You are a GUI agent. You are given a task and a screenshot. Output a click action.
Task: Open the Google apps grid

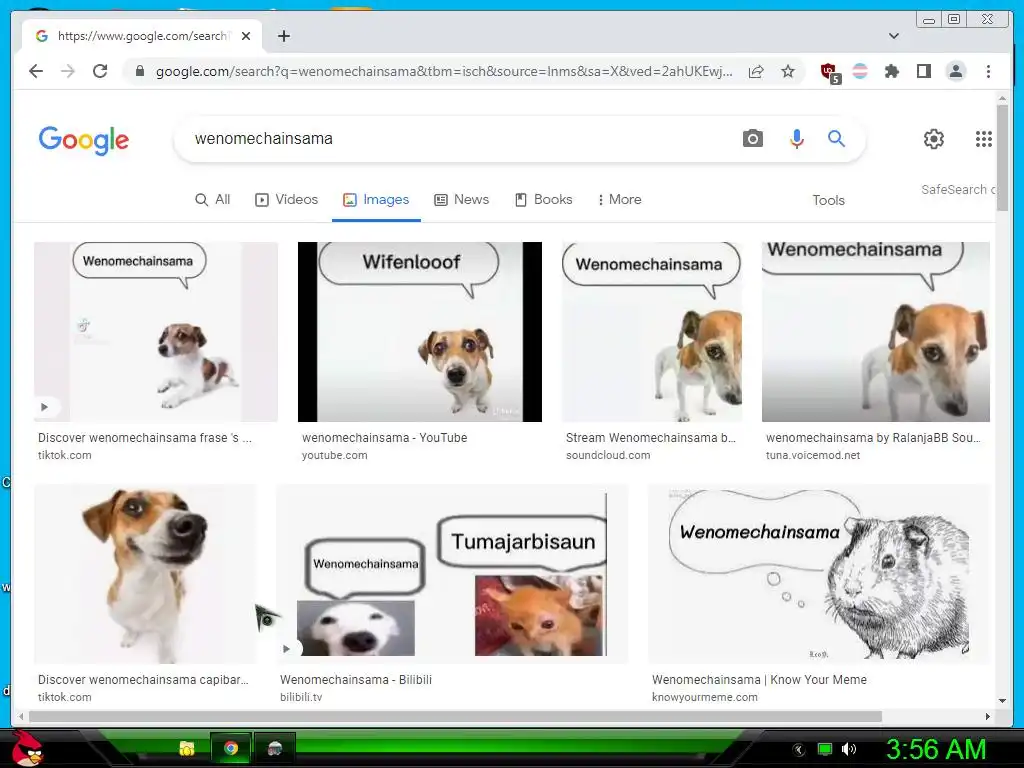(x=984, y=138)
